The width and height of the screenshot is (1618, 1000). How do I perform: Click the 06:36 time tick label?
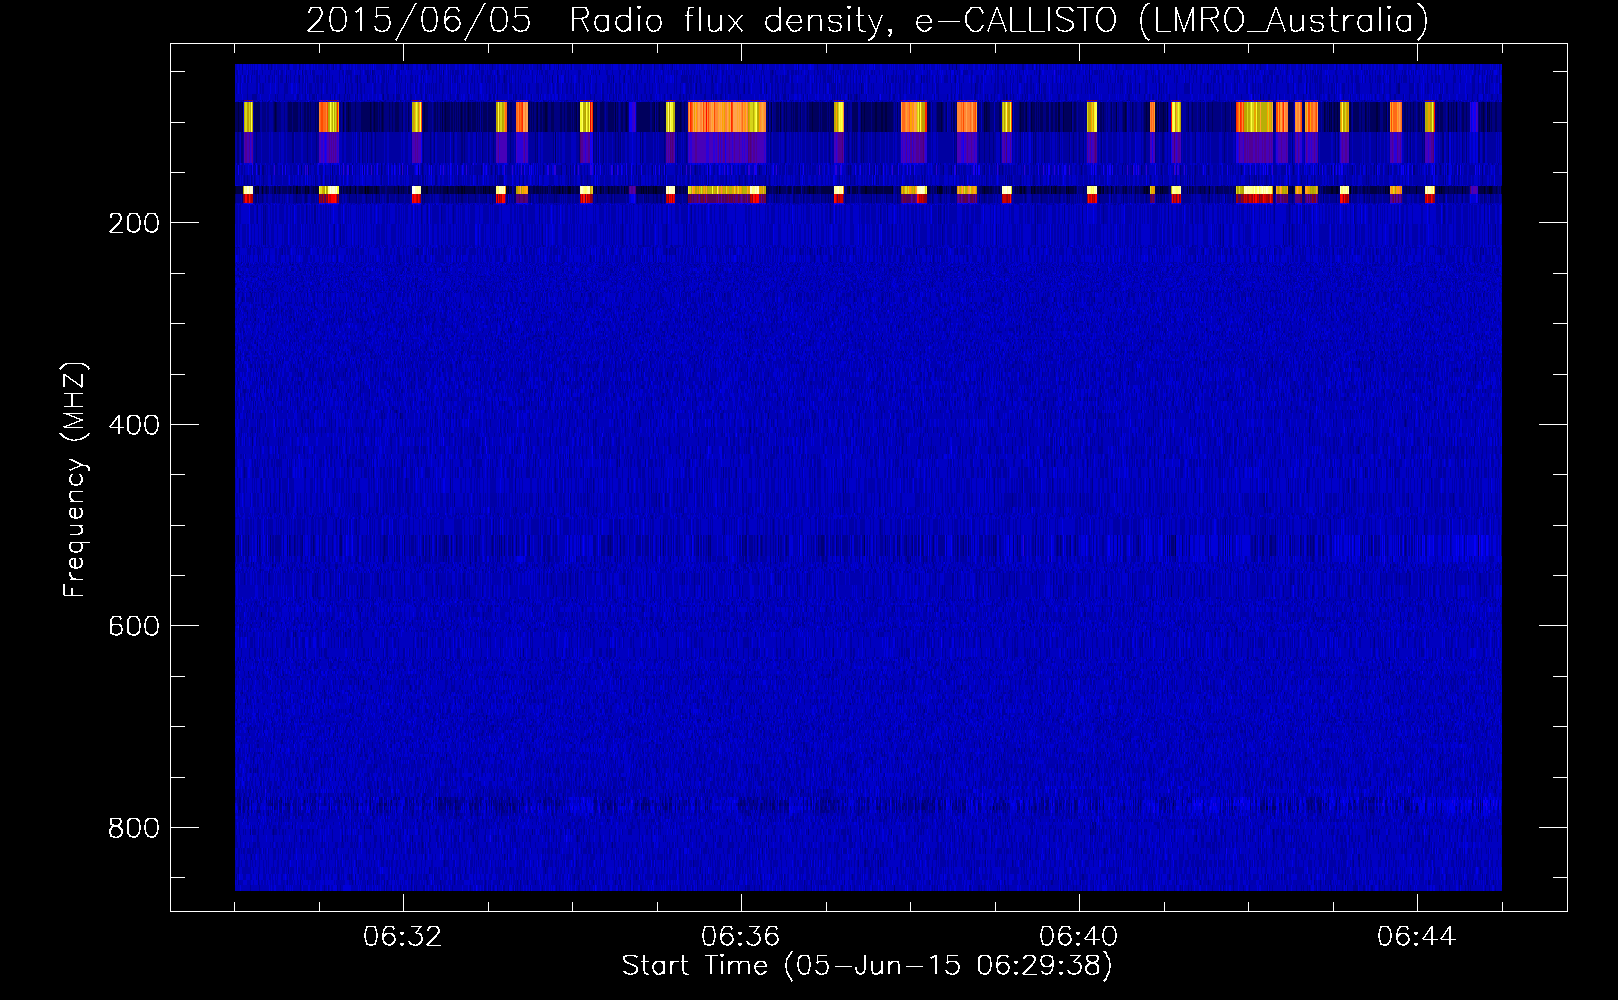pyautogui.click(x=741, y=937)
